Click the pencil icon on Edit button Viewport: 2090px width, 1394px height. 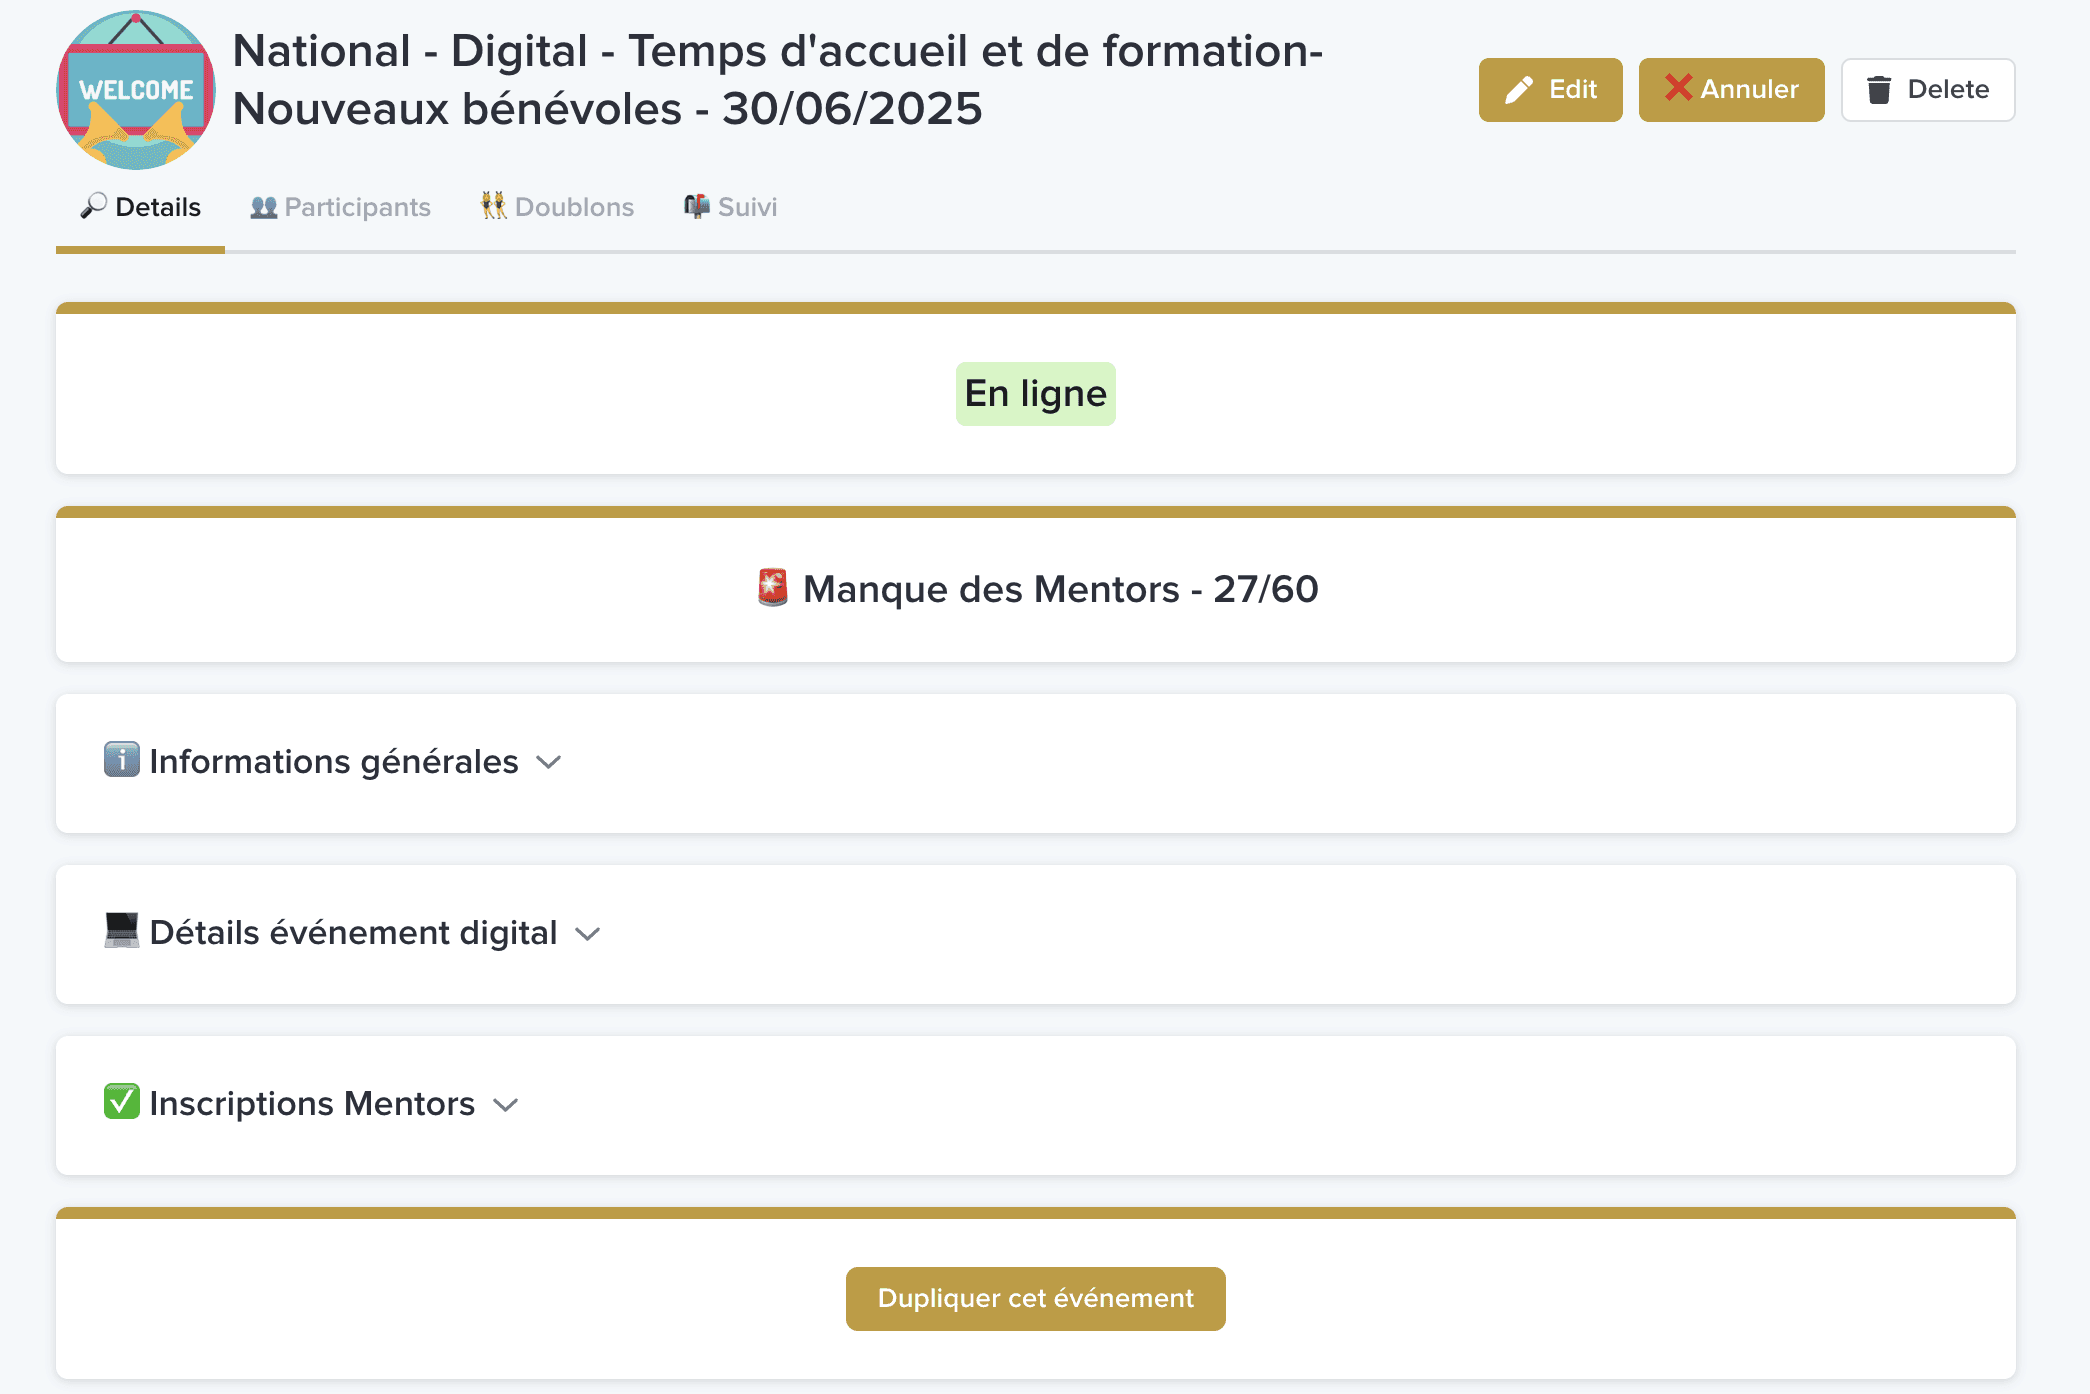(1519, 90)
